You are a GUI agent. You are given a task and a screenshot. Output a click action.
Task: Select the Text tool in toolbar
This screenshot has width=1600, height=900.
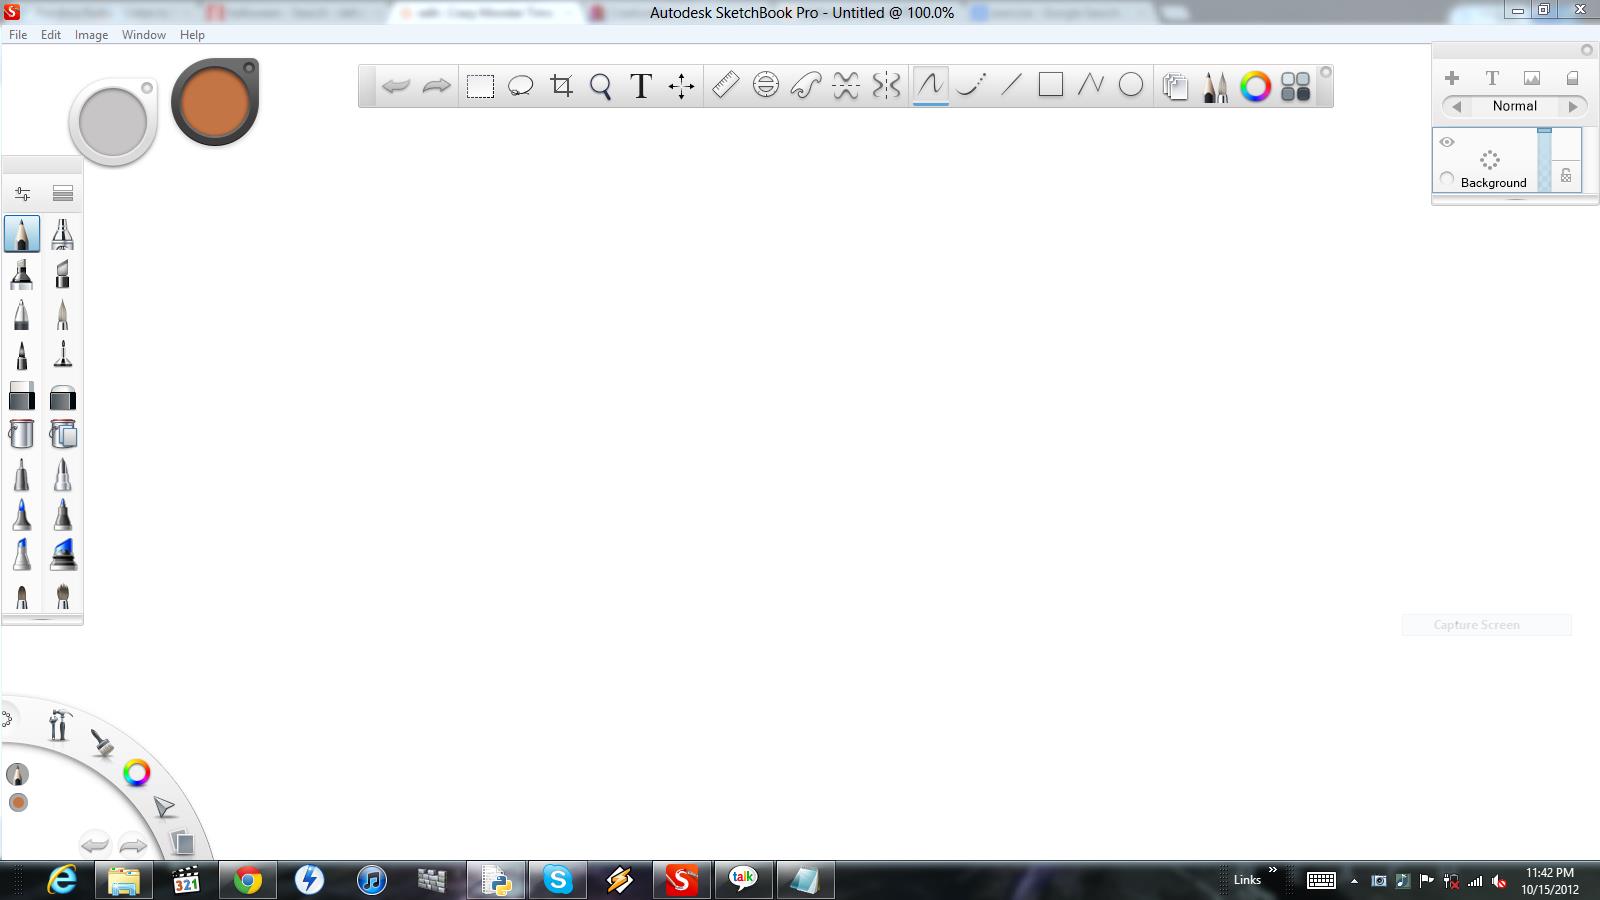641,86
